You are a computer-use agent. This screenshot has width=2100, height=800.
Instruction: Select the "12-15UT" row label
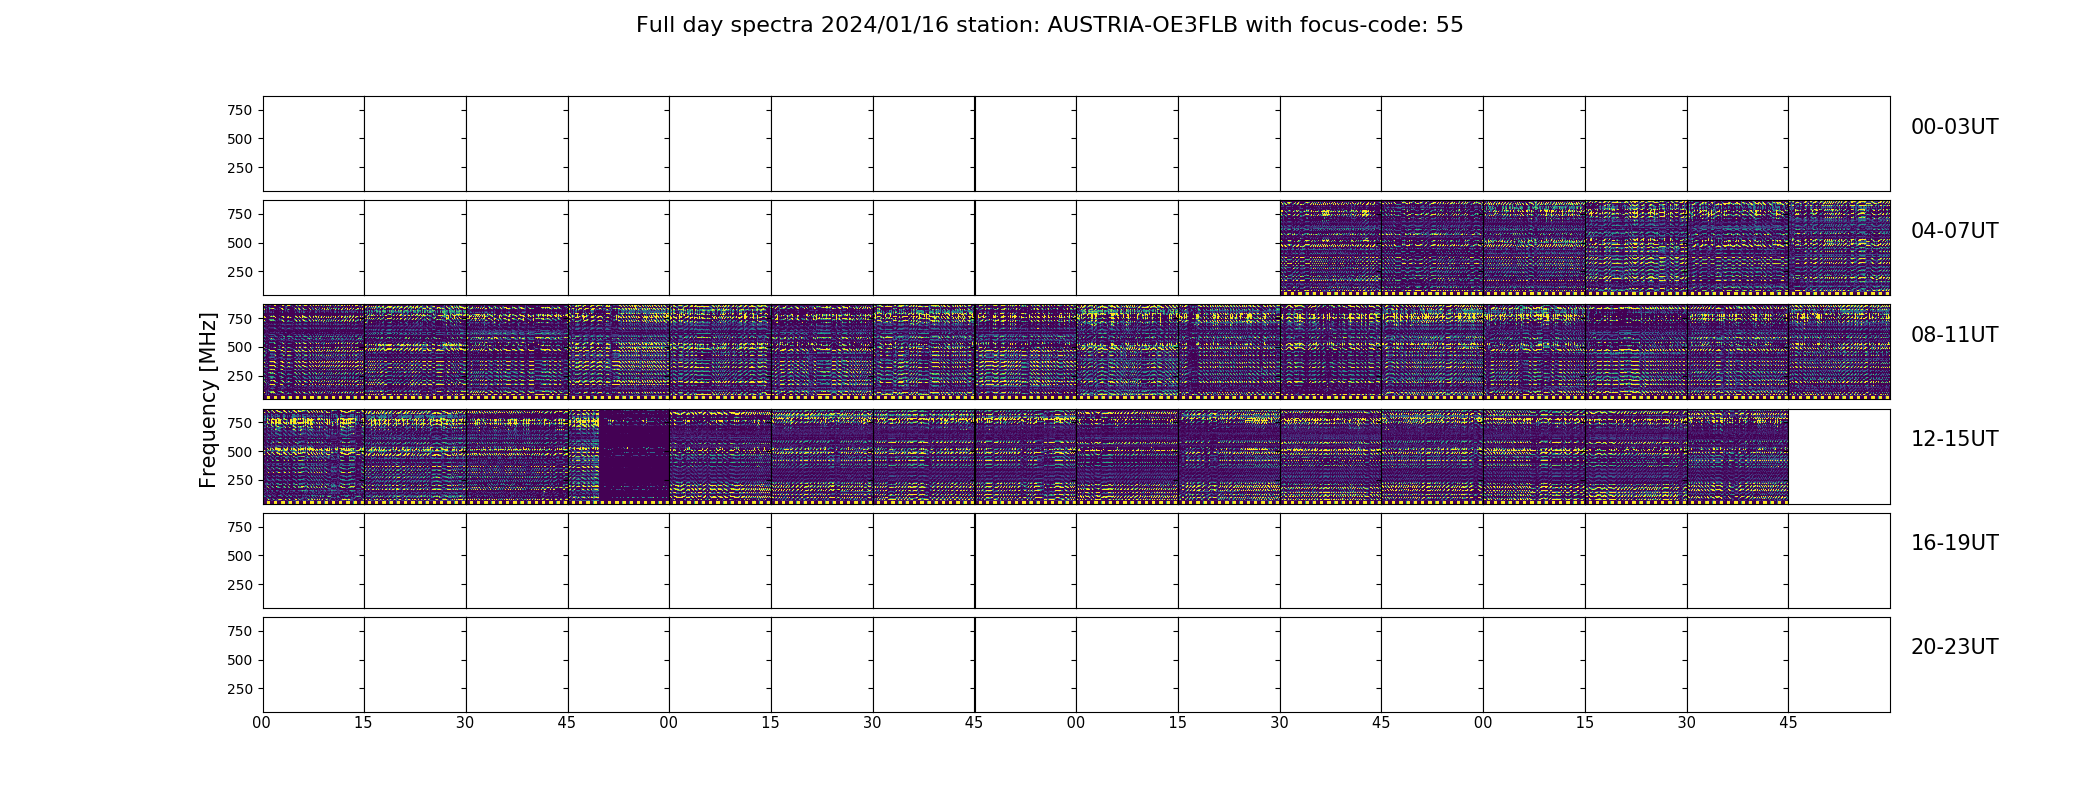1954,439
